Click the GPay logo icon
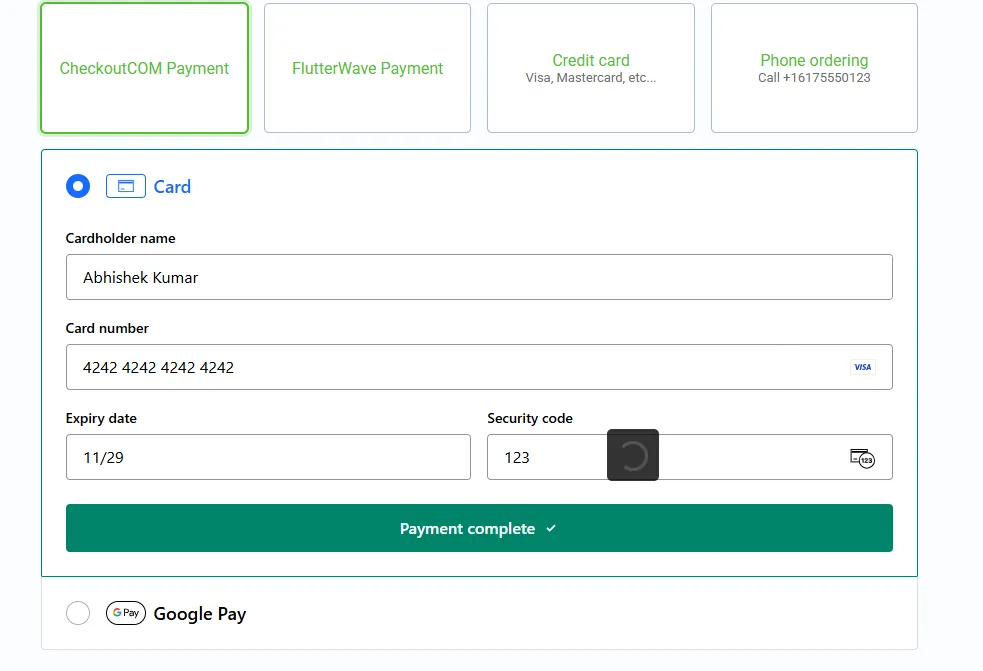Screen dimensions: 983x671 pos(126,613)
